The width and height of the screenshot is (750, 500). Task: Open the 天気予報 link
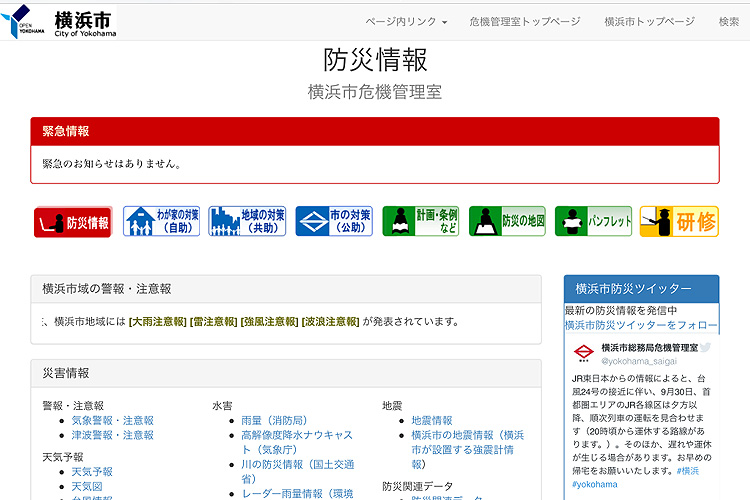coord(92,471)
